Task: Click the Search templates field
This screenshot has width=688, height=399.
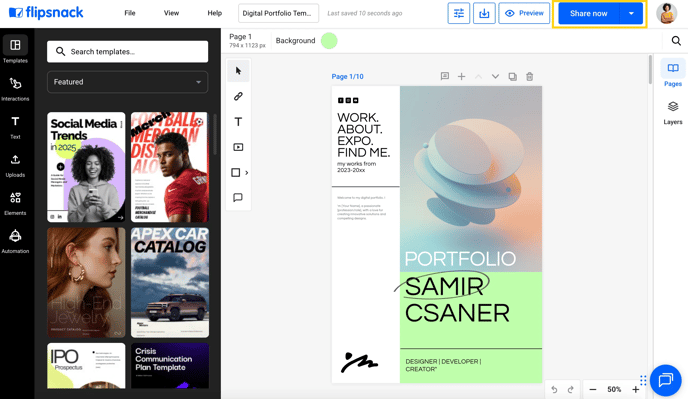Action: coord(128,52)
